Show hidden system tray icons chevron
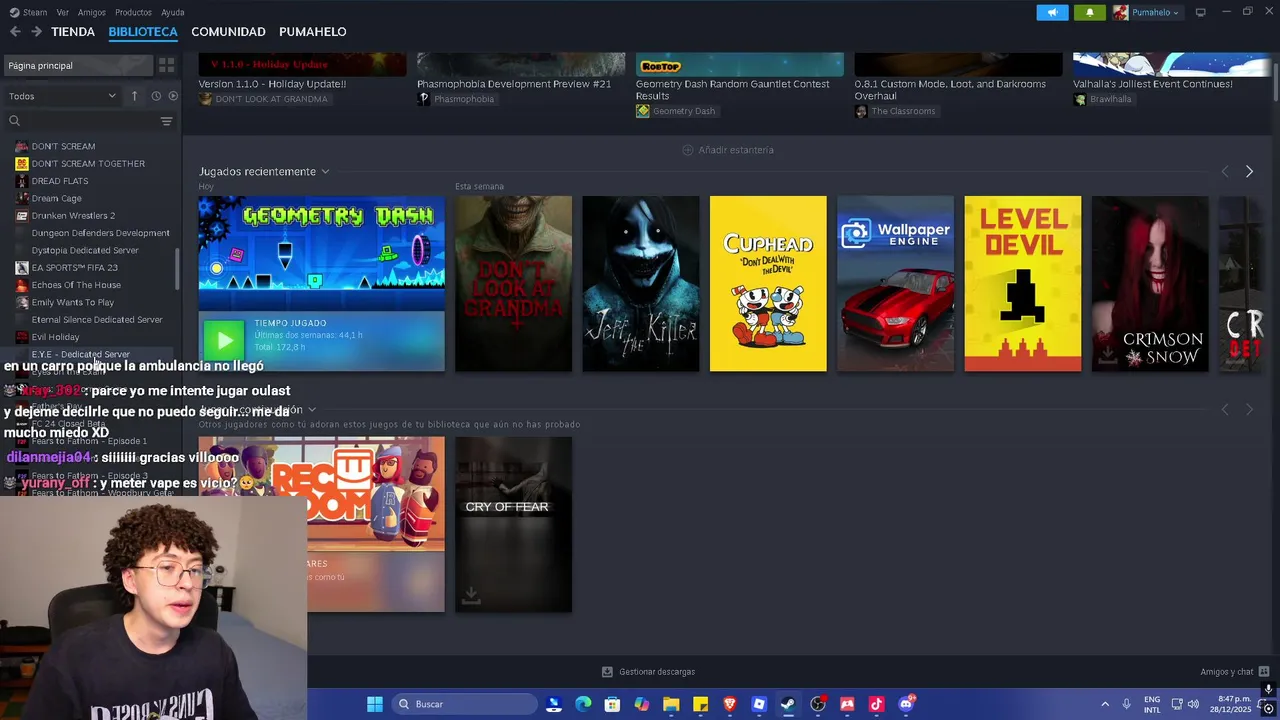The width and height of the screenshot is (1280, 720). [1105, 704]
